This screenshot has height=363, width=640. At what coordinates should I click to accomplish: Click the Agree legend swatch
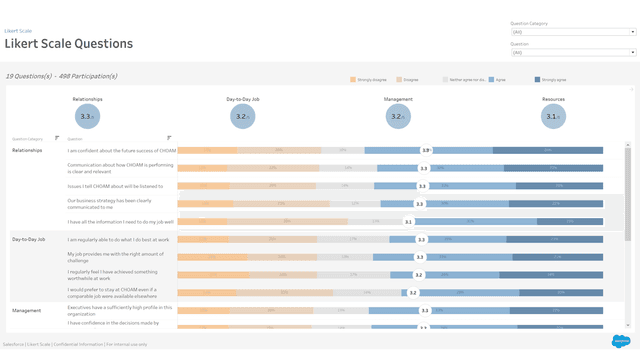(491, 80)
